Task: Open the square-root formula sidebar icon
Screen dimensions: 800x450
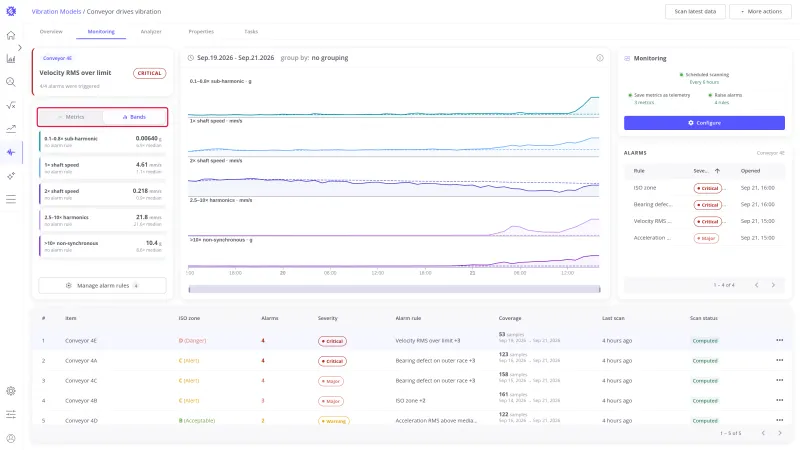Action: pos(11,105)
